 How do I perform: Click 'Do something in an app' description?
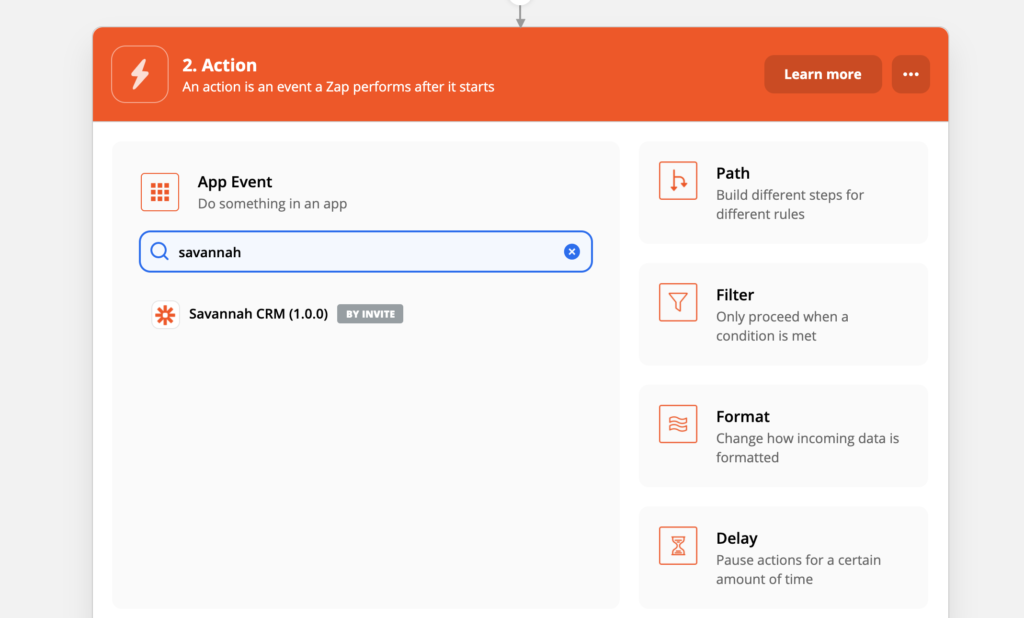[272, 204]
